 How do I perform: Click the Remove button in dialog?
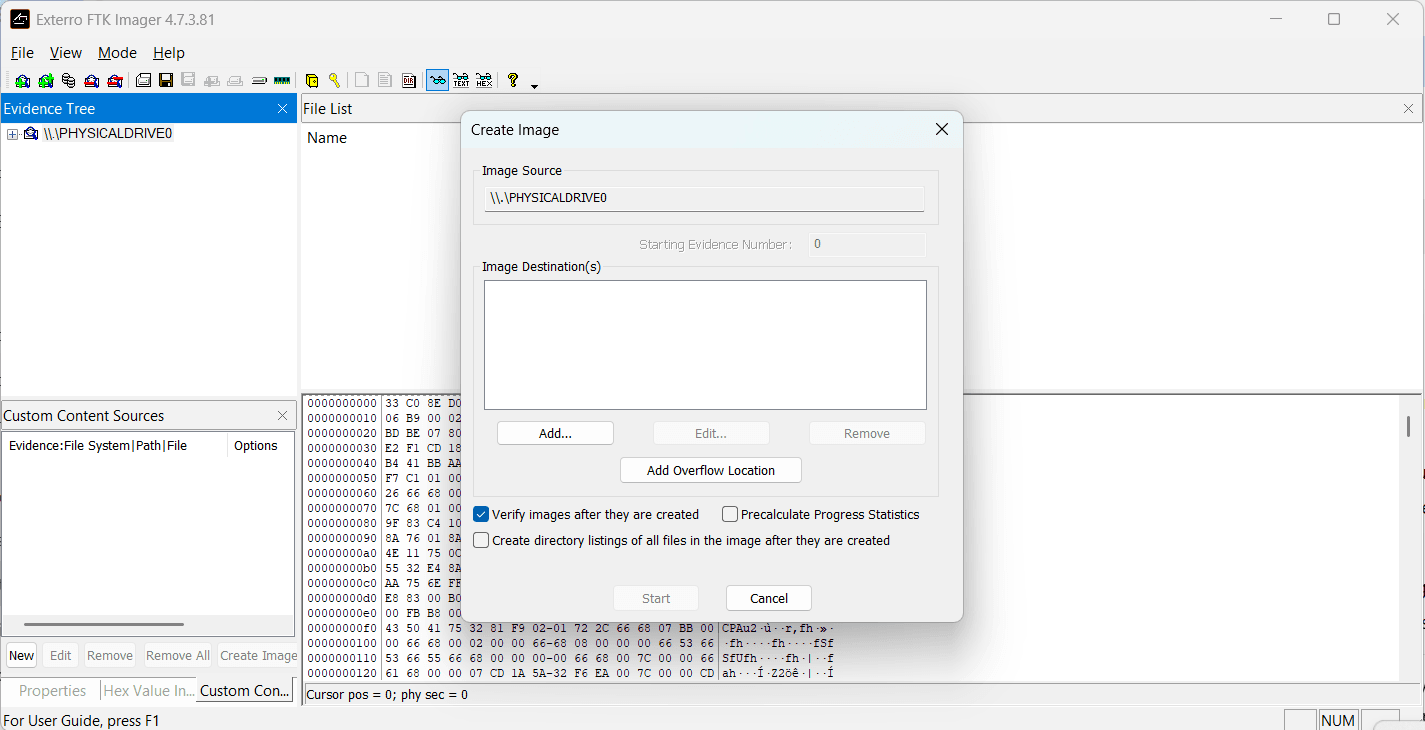(x=867, y=433)
